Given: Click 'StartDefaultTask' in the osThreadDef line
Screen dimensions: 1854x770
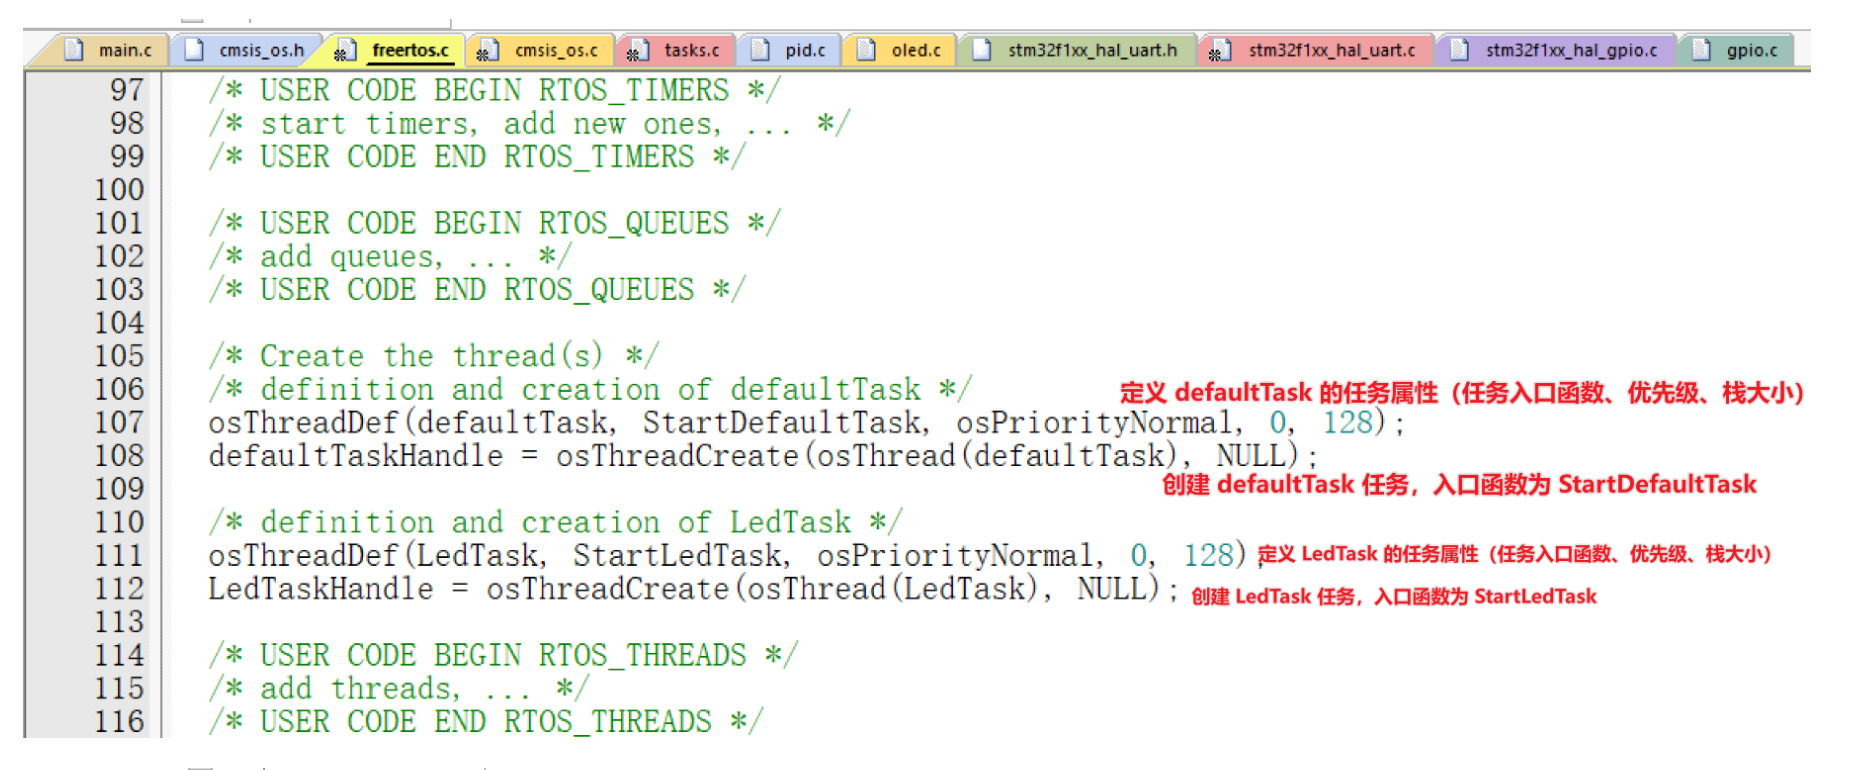Looking at the screenshot, I should [x=782, y=423].
